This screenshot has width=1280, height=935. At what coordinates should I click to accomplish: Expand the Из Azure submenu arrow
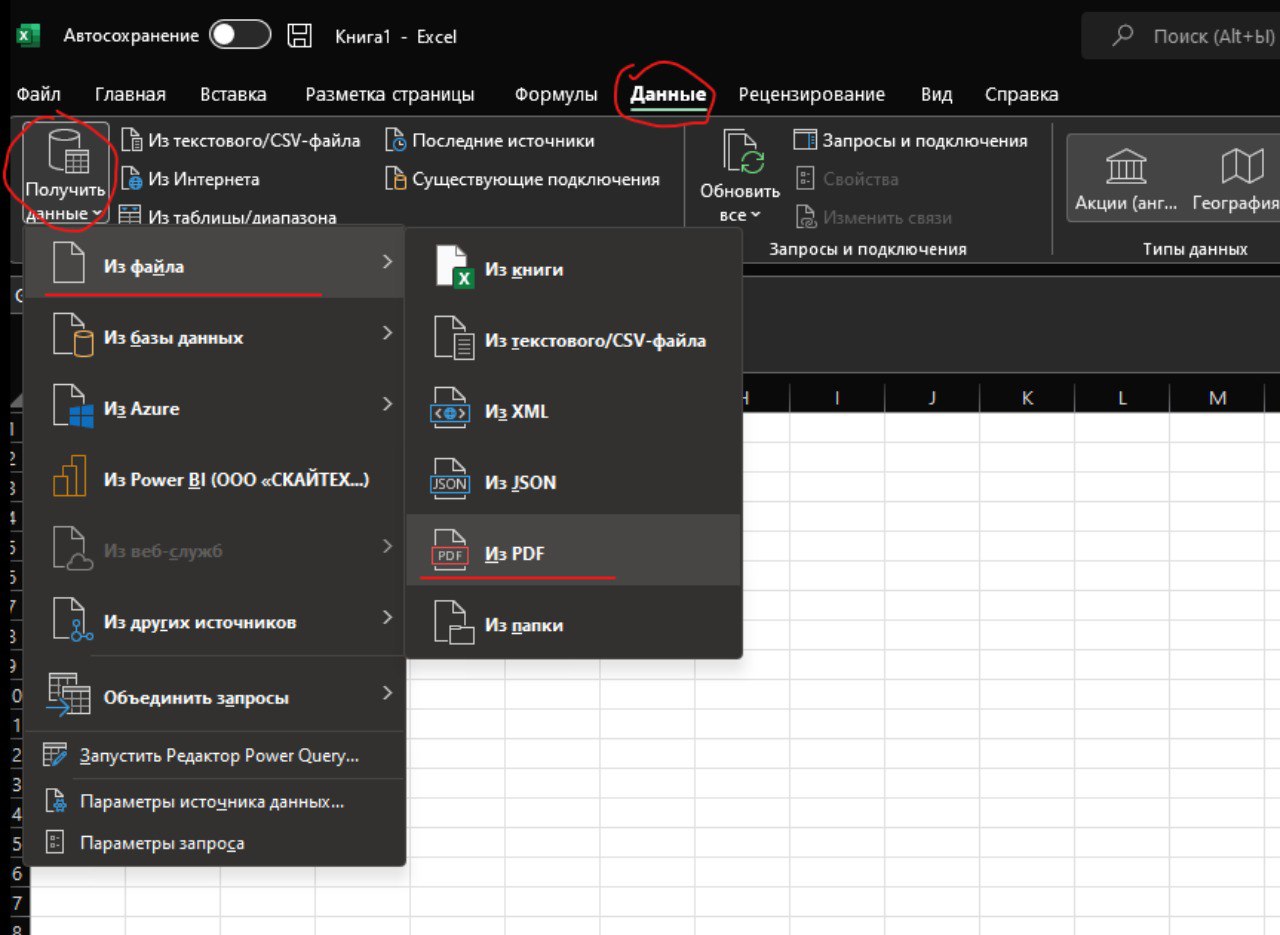[x=387, y=404]
